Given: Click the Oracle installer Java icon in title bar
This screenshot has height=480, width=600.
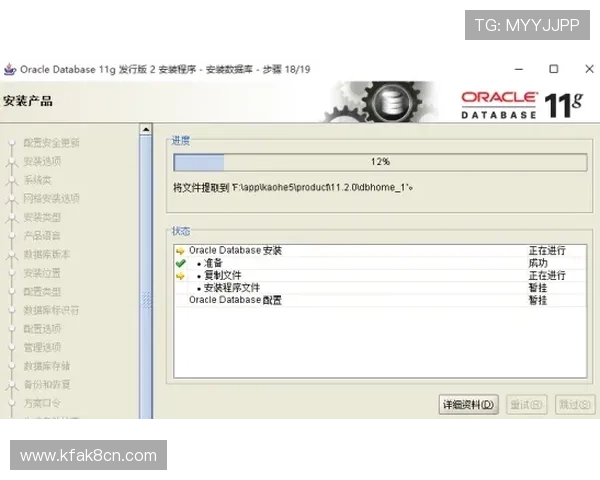Looking at the screenshot, I should pyautogui.click(x=10, y=69).
